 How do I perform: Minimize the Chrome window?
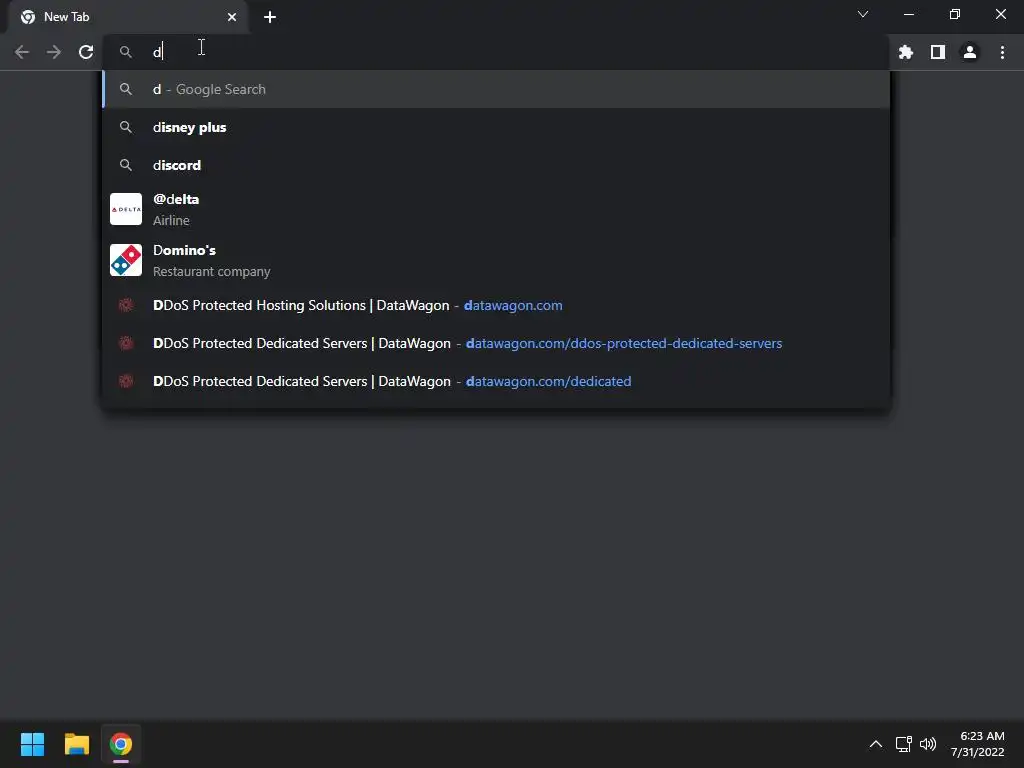[x=908, y=14]
